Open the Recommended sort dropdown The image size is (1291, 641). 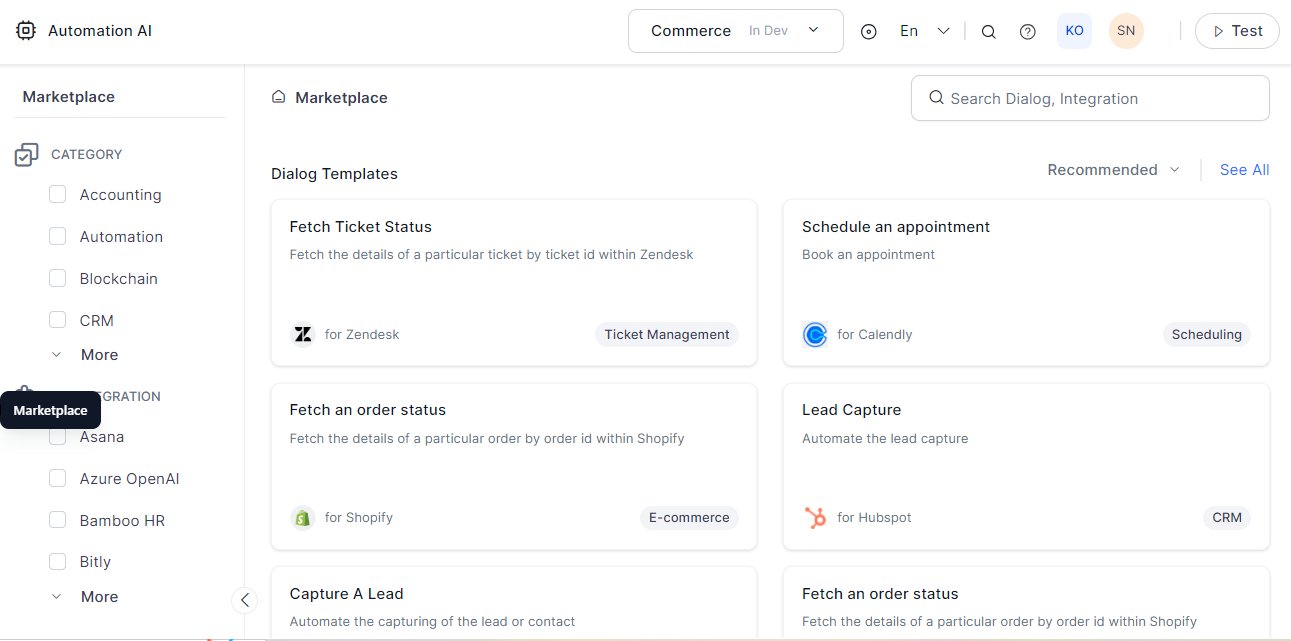click(x=1112, y=169)
